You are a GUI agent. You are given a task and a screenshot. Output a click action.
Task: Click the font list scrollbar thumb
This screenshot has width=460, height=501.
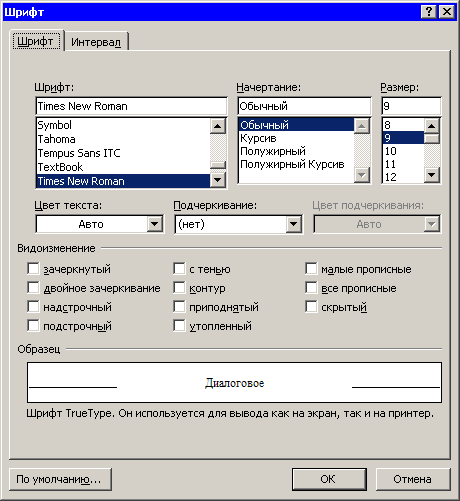218,165
